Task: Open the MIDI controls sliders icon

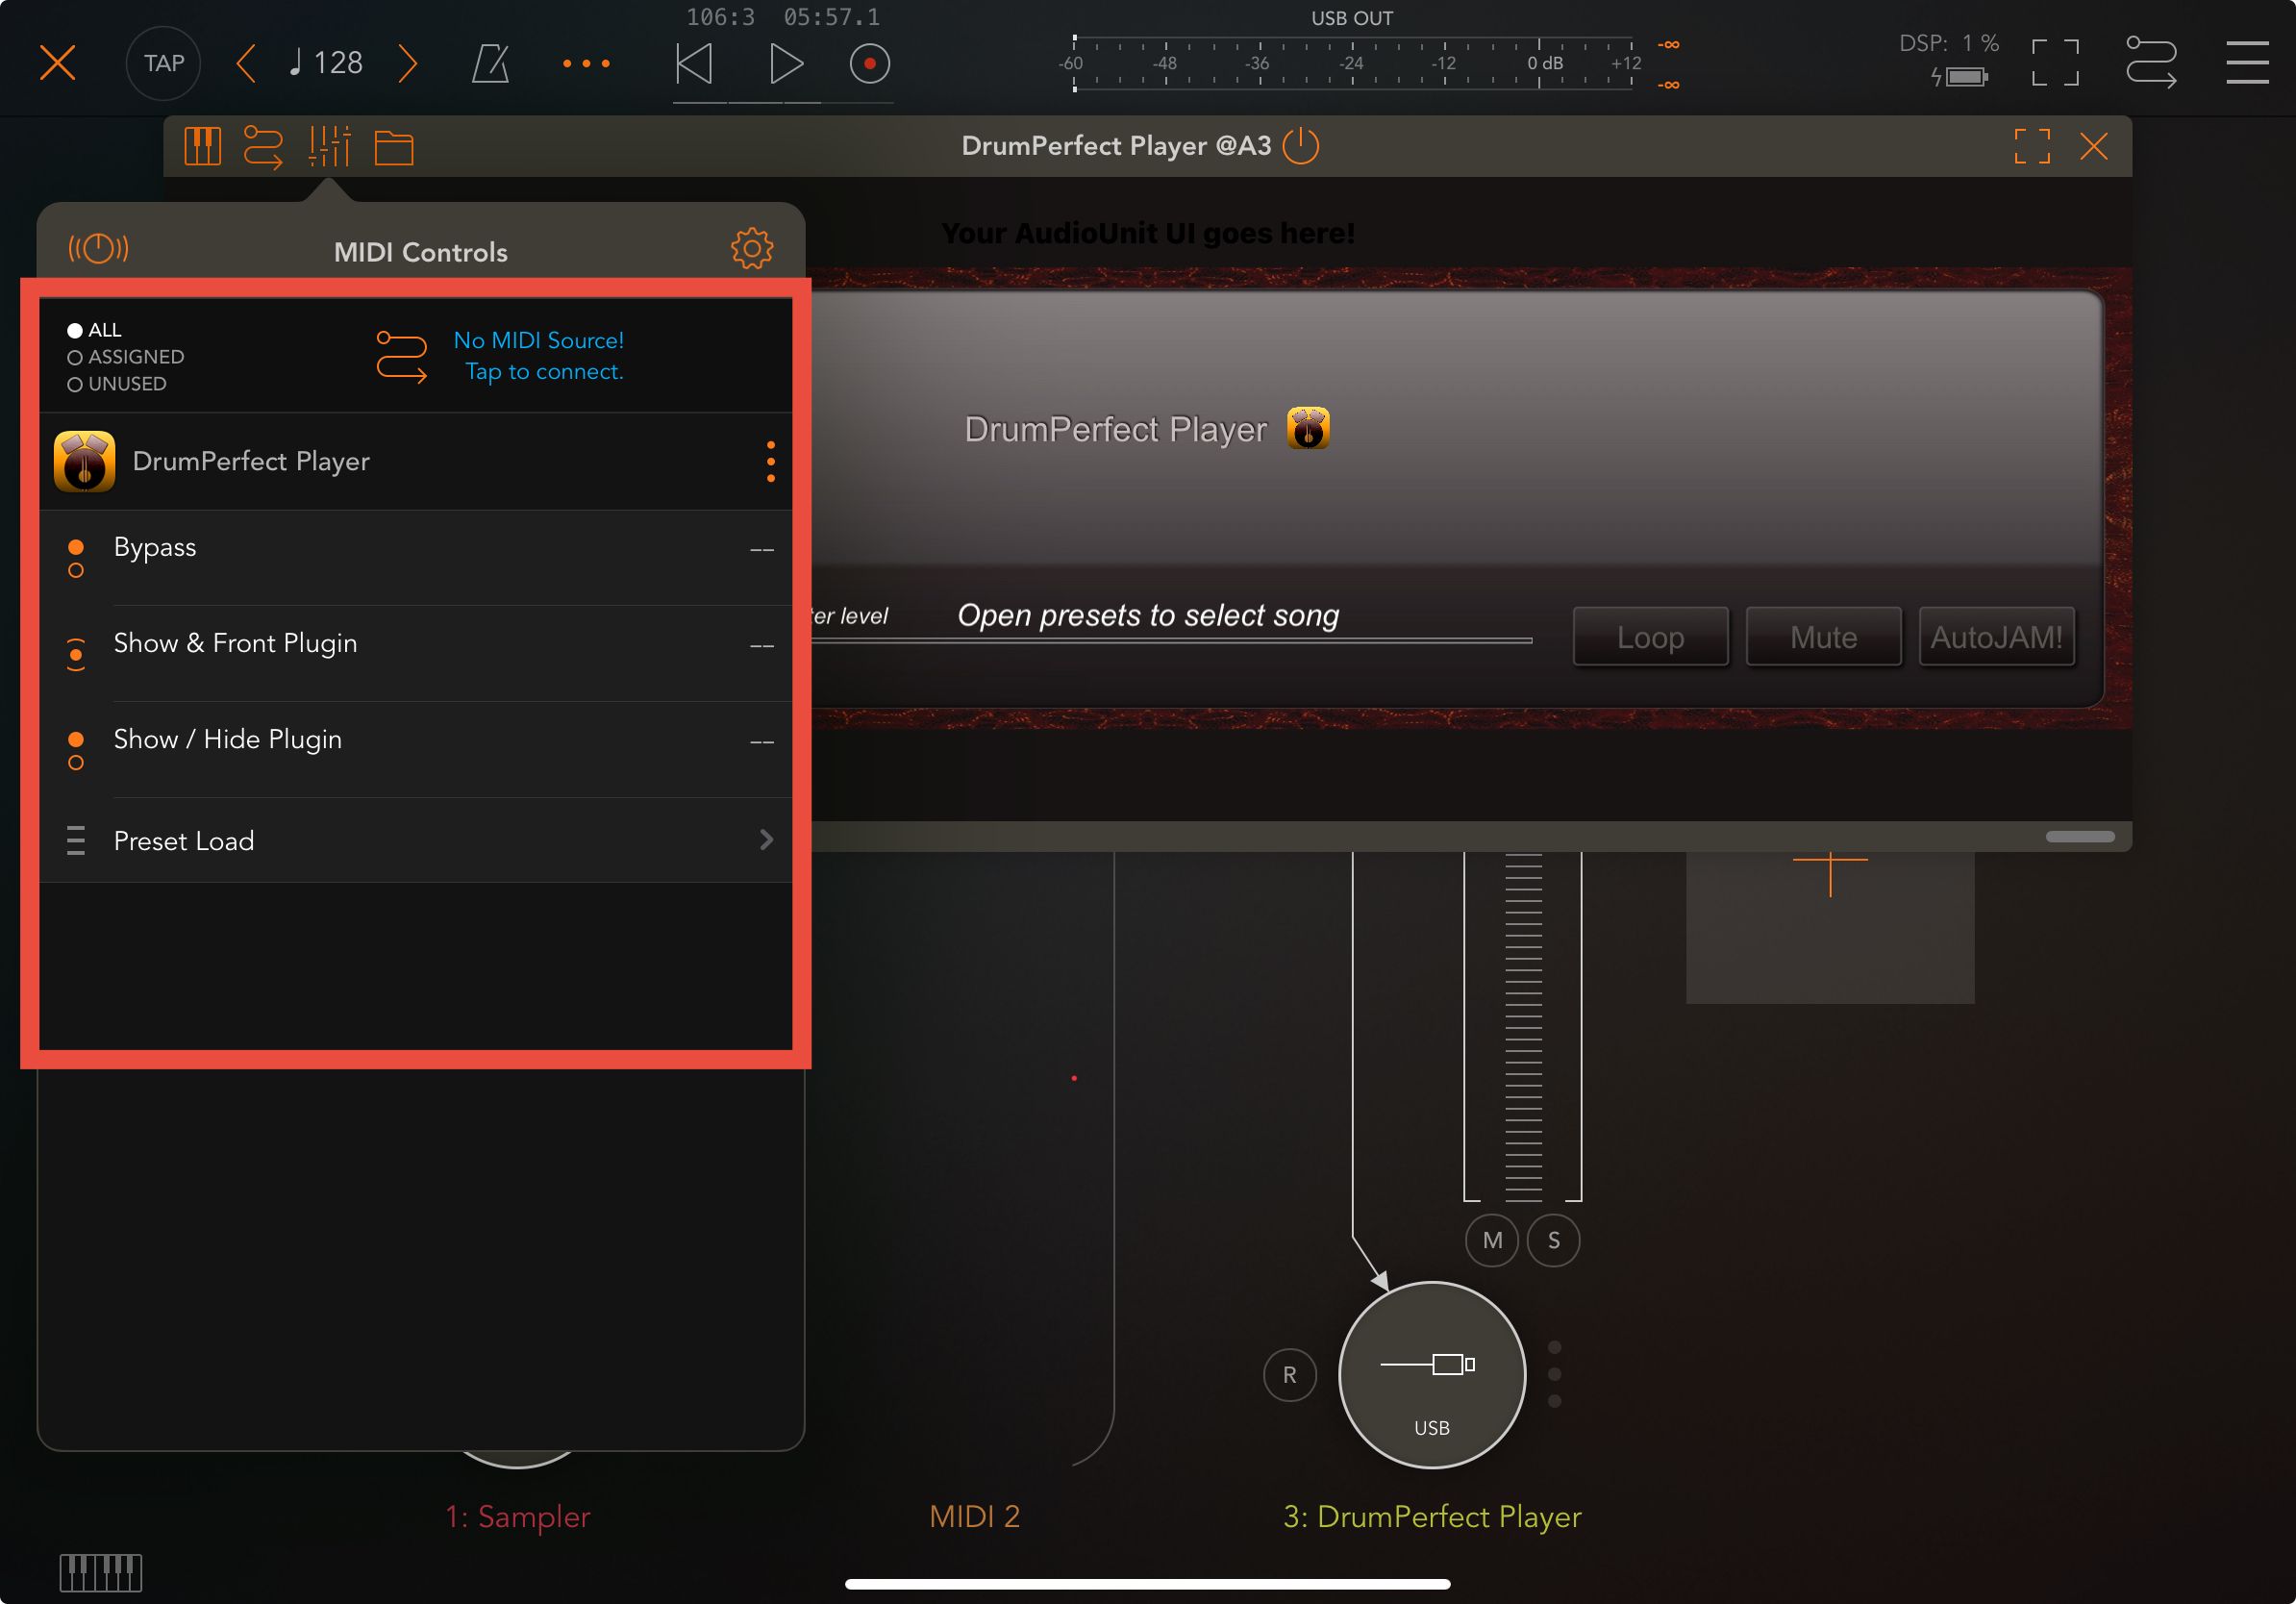Action: click(329, 147)
